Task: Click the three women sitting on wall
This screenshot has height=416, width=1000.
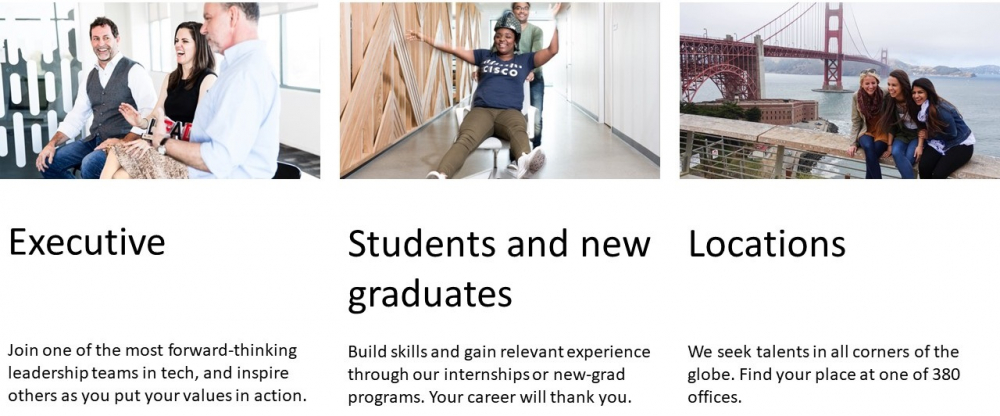Action: 911,124
